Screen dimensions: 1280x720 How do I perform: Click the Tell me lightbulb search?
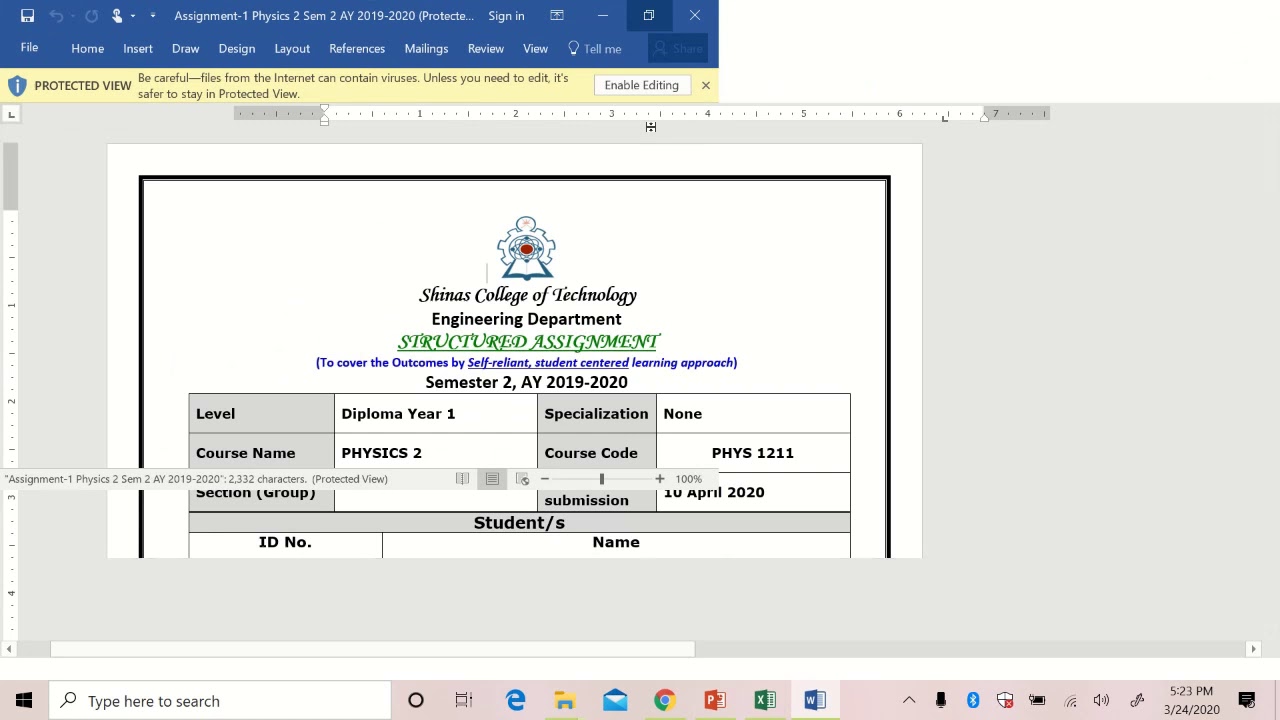pos(594,49)
